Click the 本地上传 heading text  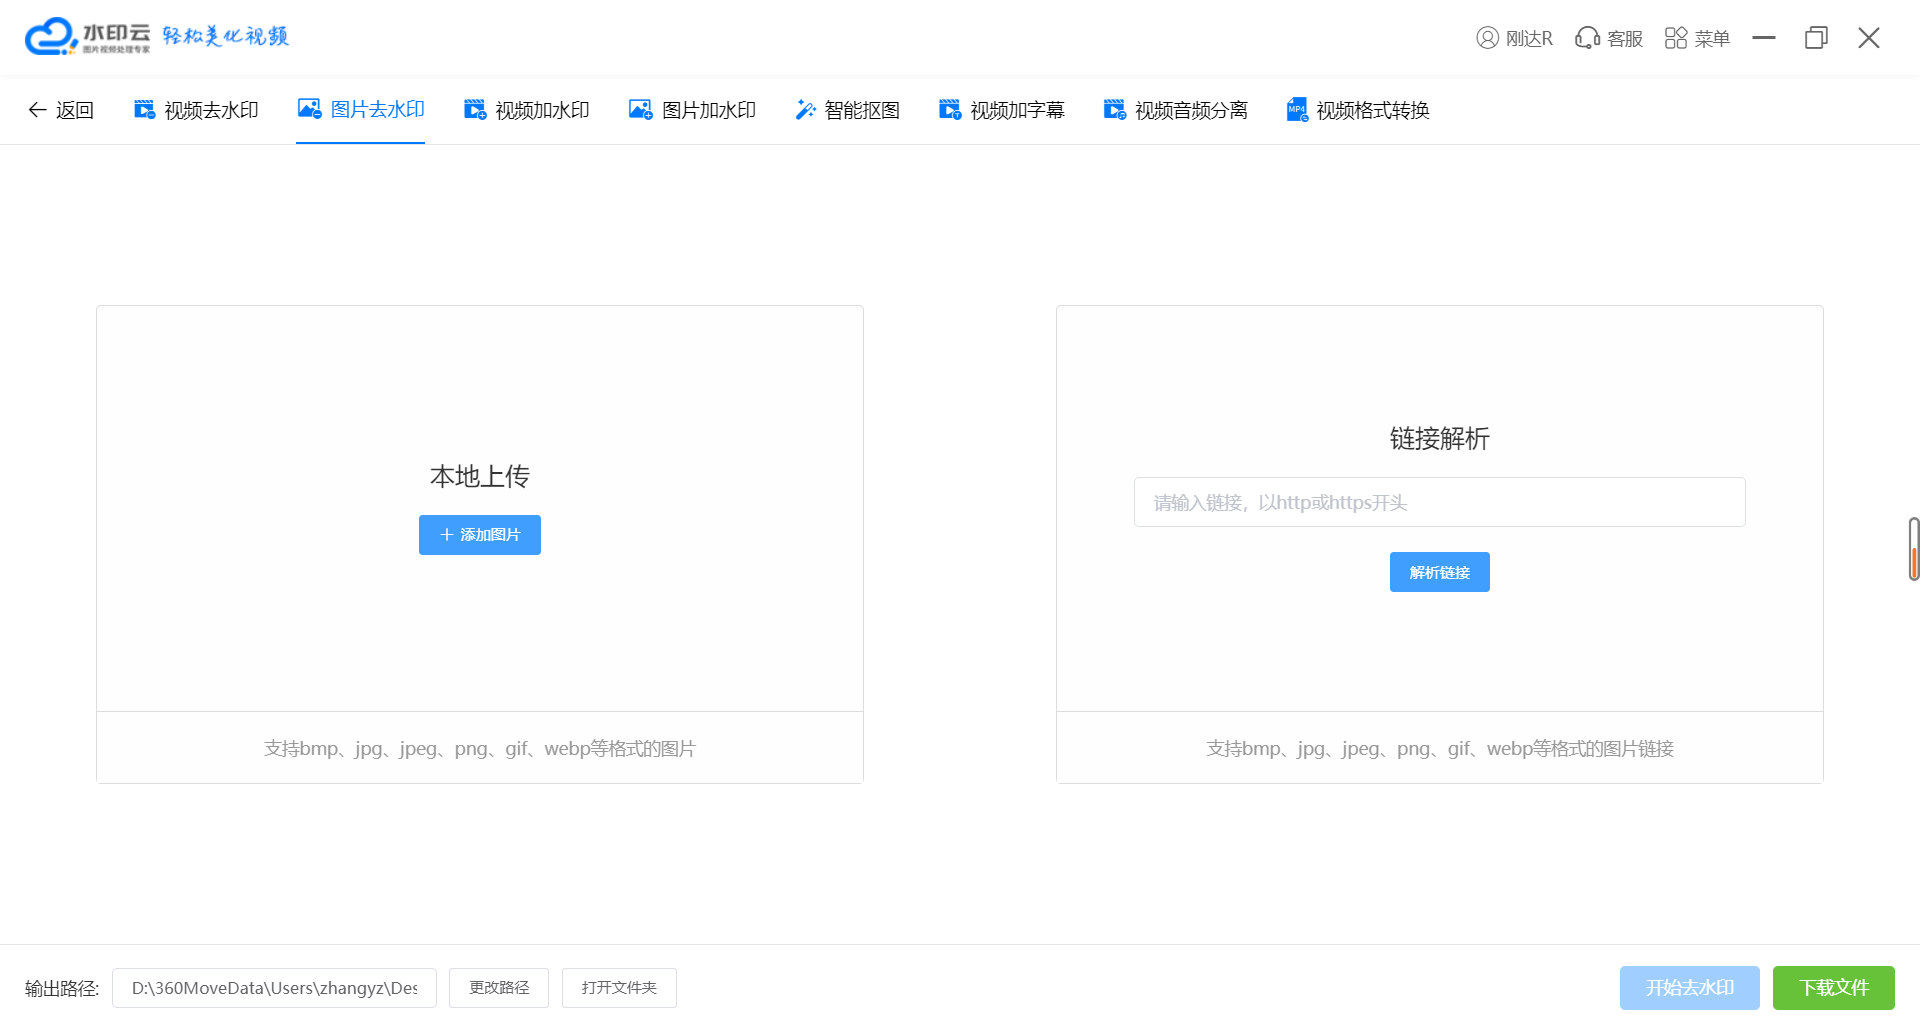(480, 476)
